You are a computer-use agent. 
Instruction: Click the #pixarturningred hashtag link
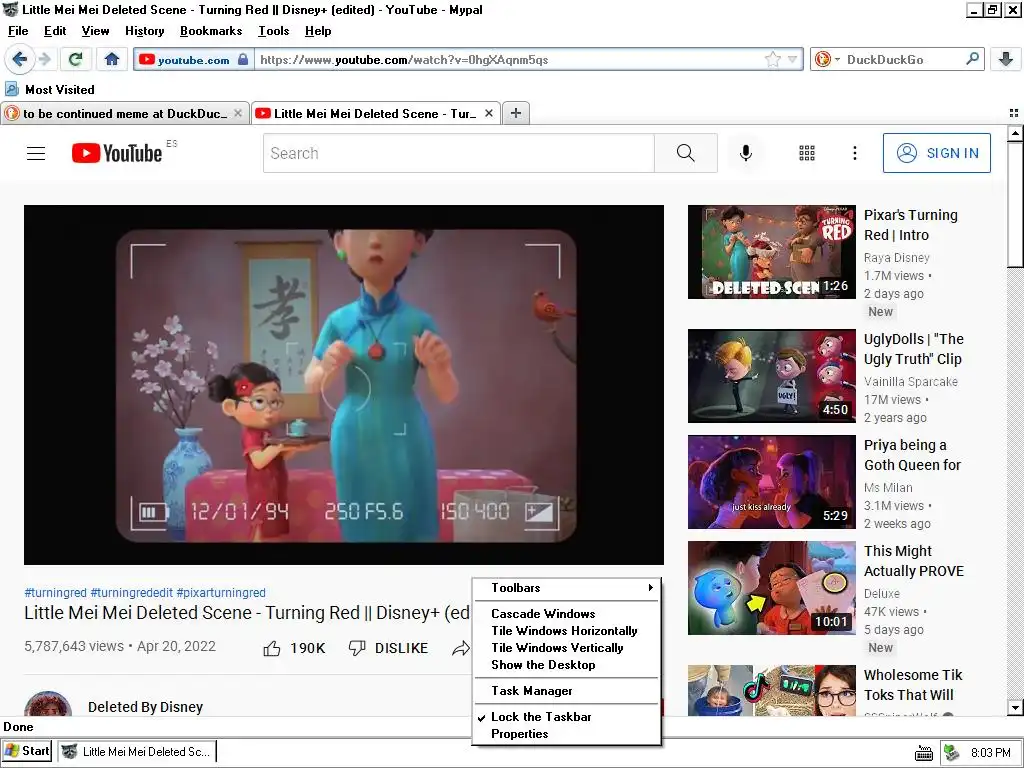(x=221, y=593)
